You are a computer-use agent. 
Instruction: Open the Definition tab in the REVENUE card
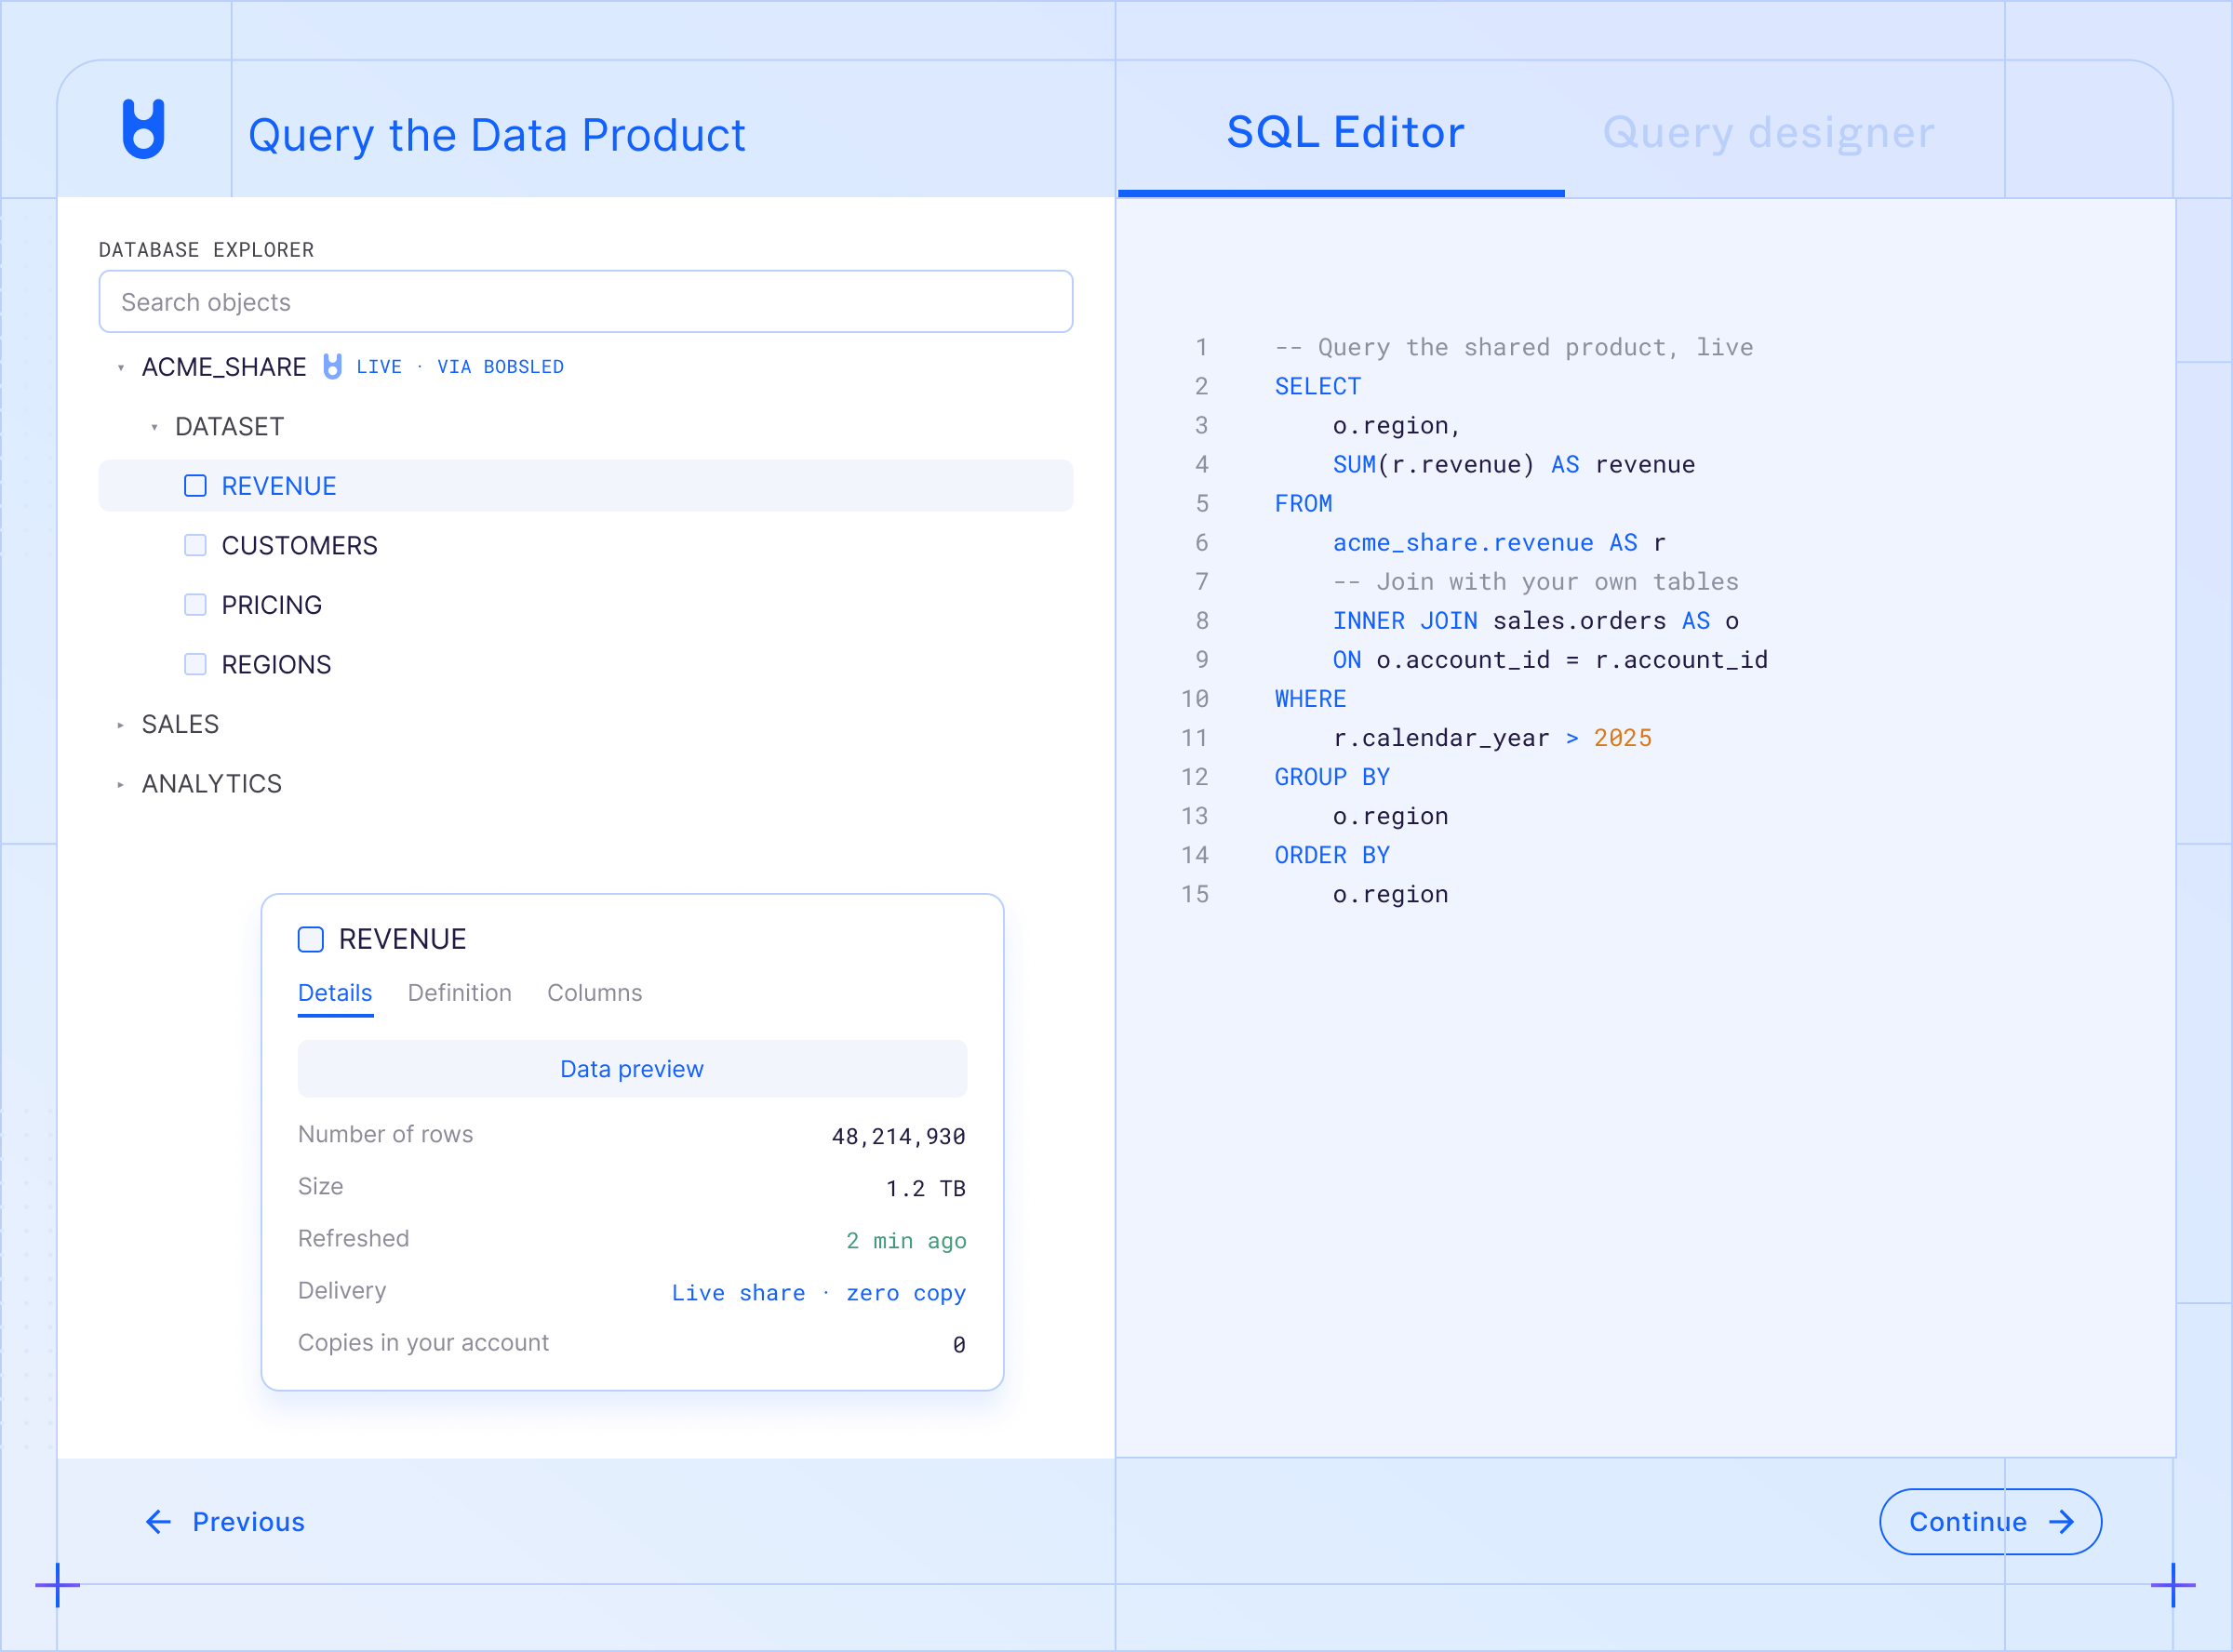tap(459, 993)
